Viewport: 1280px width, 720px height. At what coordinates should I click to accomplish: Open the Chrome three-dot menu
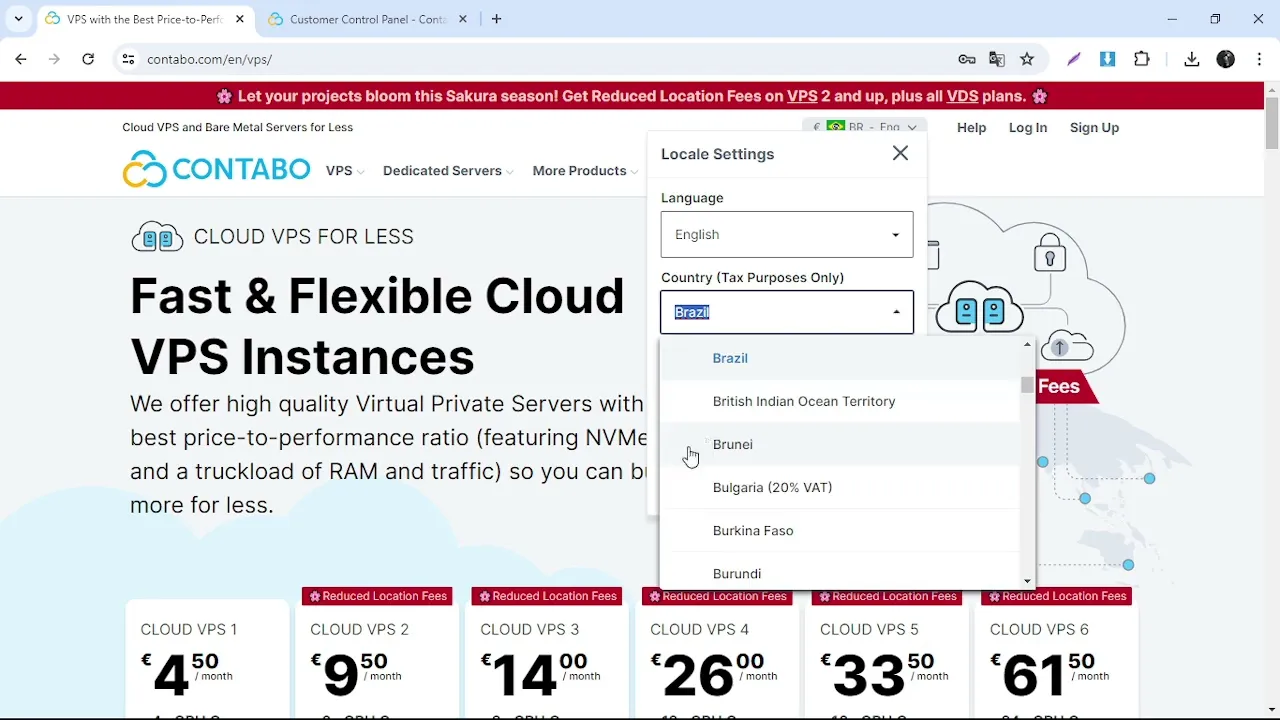point(1259,59)
